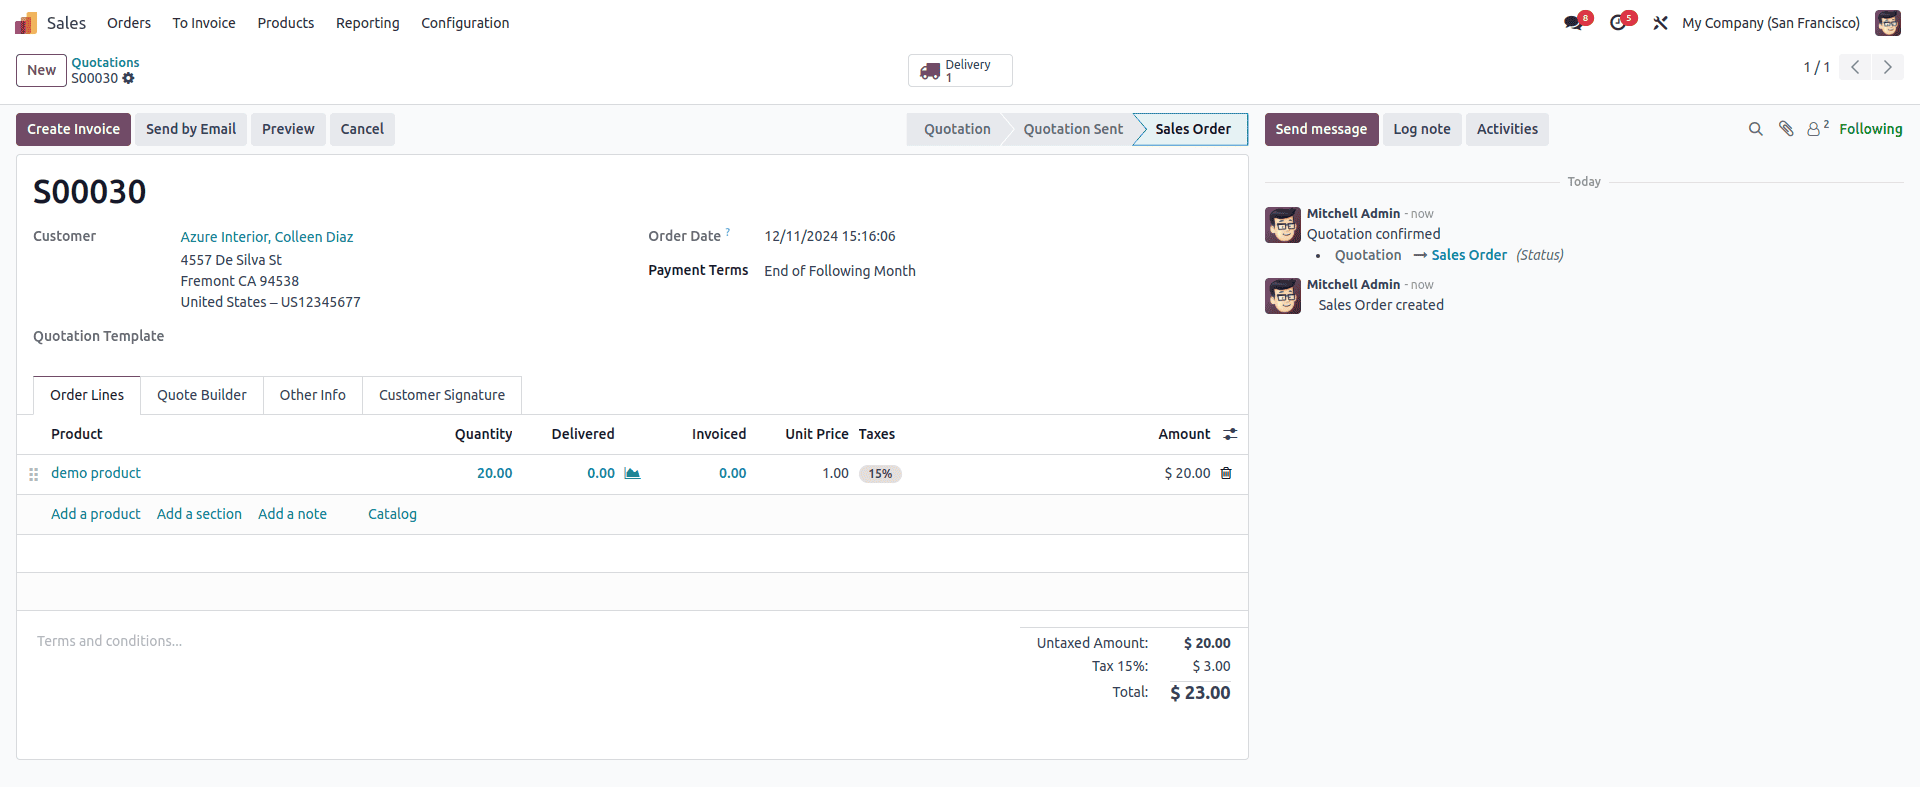Open the Catalog link
Image resolution: width=1920 pixels, height=787 pixels.
click(392, 514)
